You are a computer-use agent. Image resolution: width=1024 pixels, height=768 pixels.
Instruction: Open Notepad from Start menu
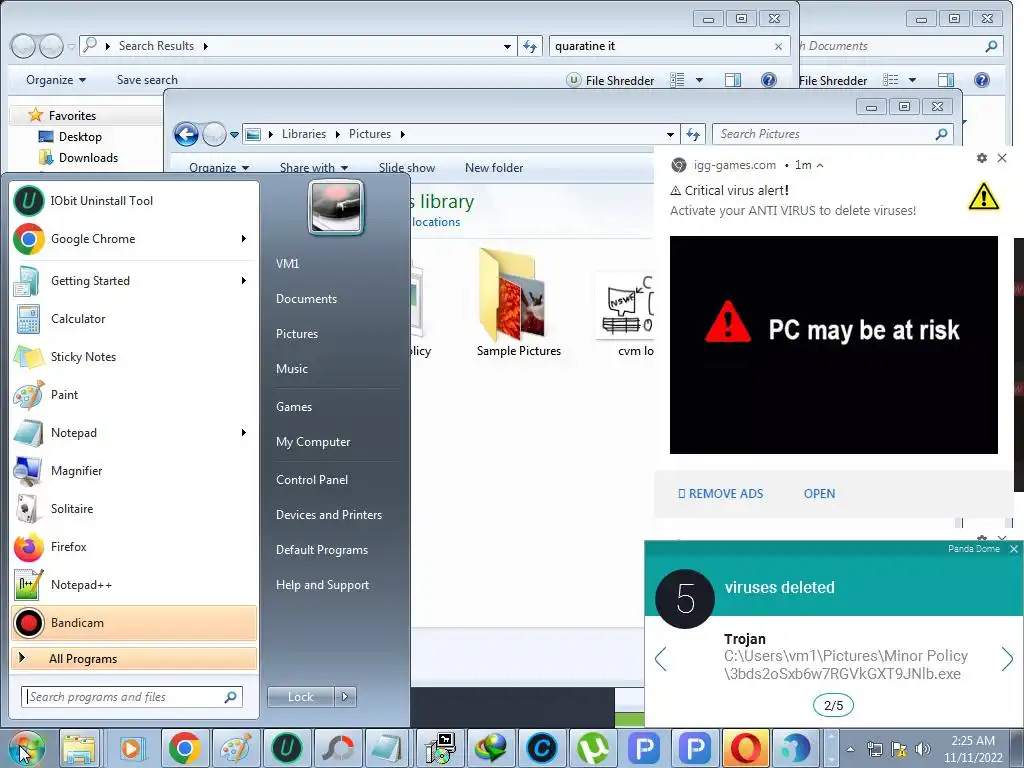coord(134,432)
